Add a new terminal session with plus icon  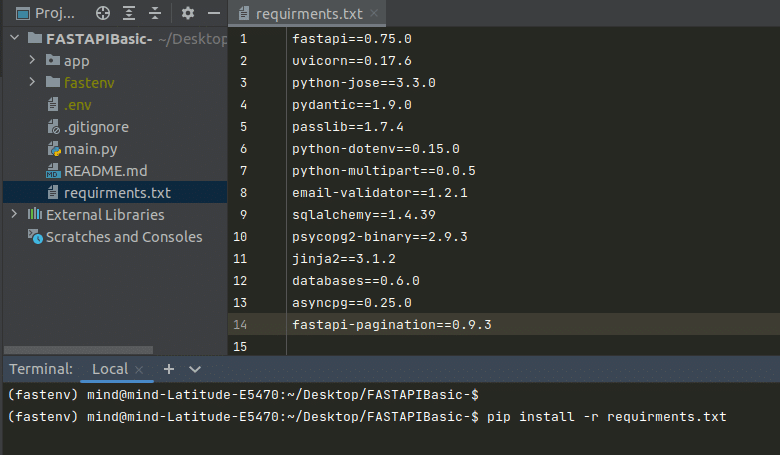click(x=169, y=369)
